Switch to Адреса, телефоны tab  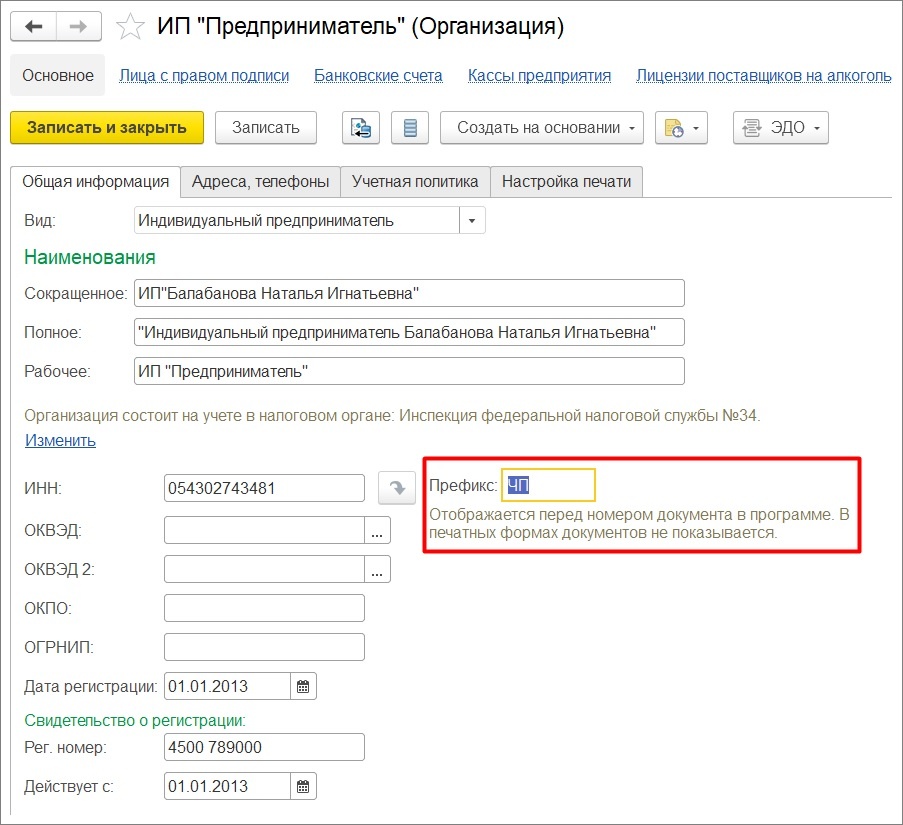tap(260, 182)
